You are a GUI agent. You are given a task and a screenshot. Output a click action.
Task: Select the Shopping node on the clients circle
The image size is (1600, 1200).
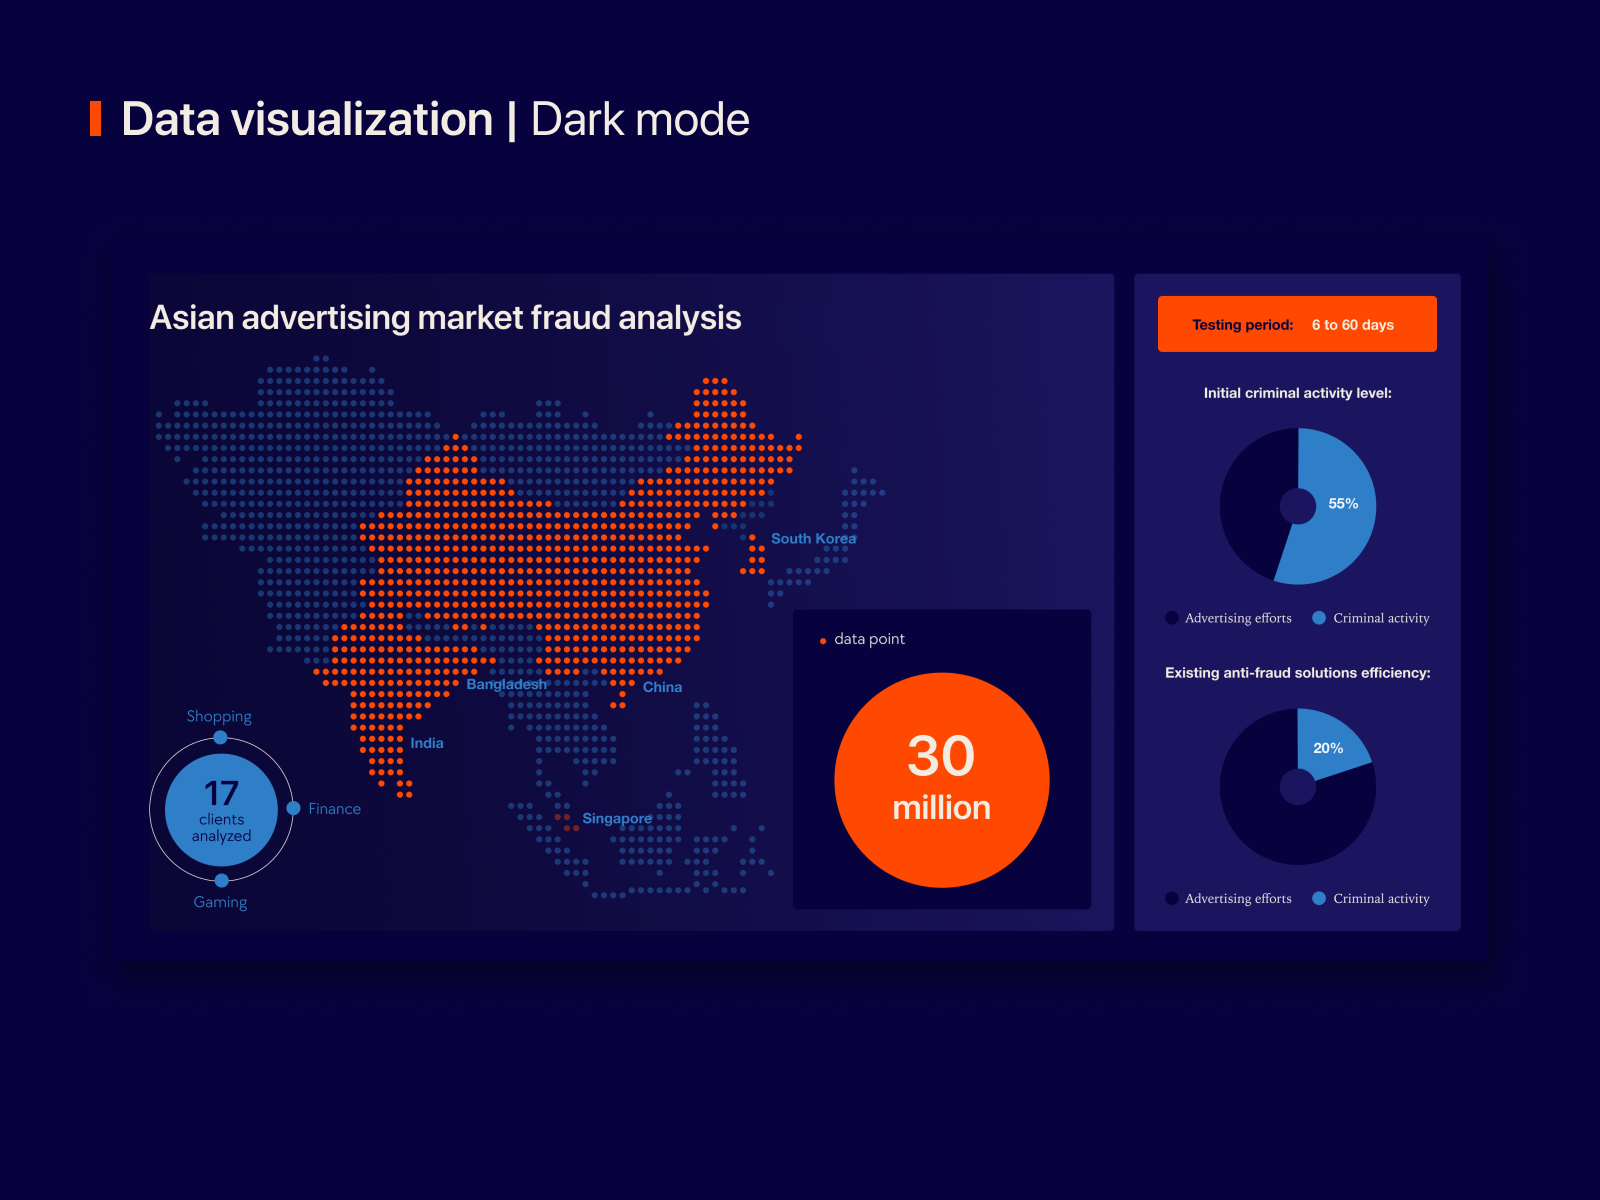pos(220,736)
